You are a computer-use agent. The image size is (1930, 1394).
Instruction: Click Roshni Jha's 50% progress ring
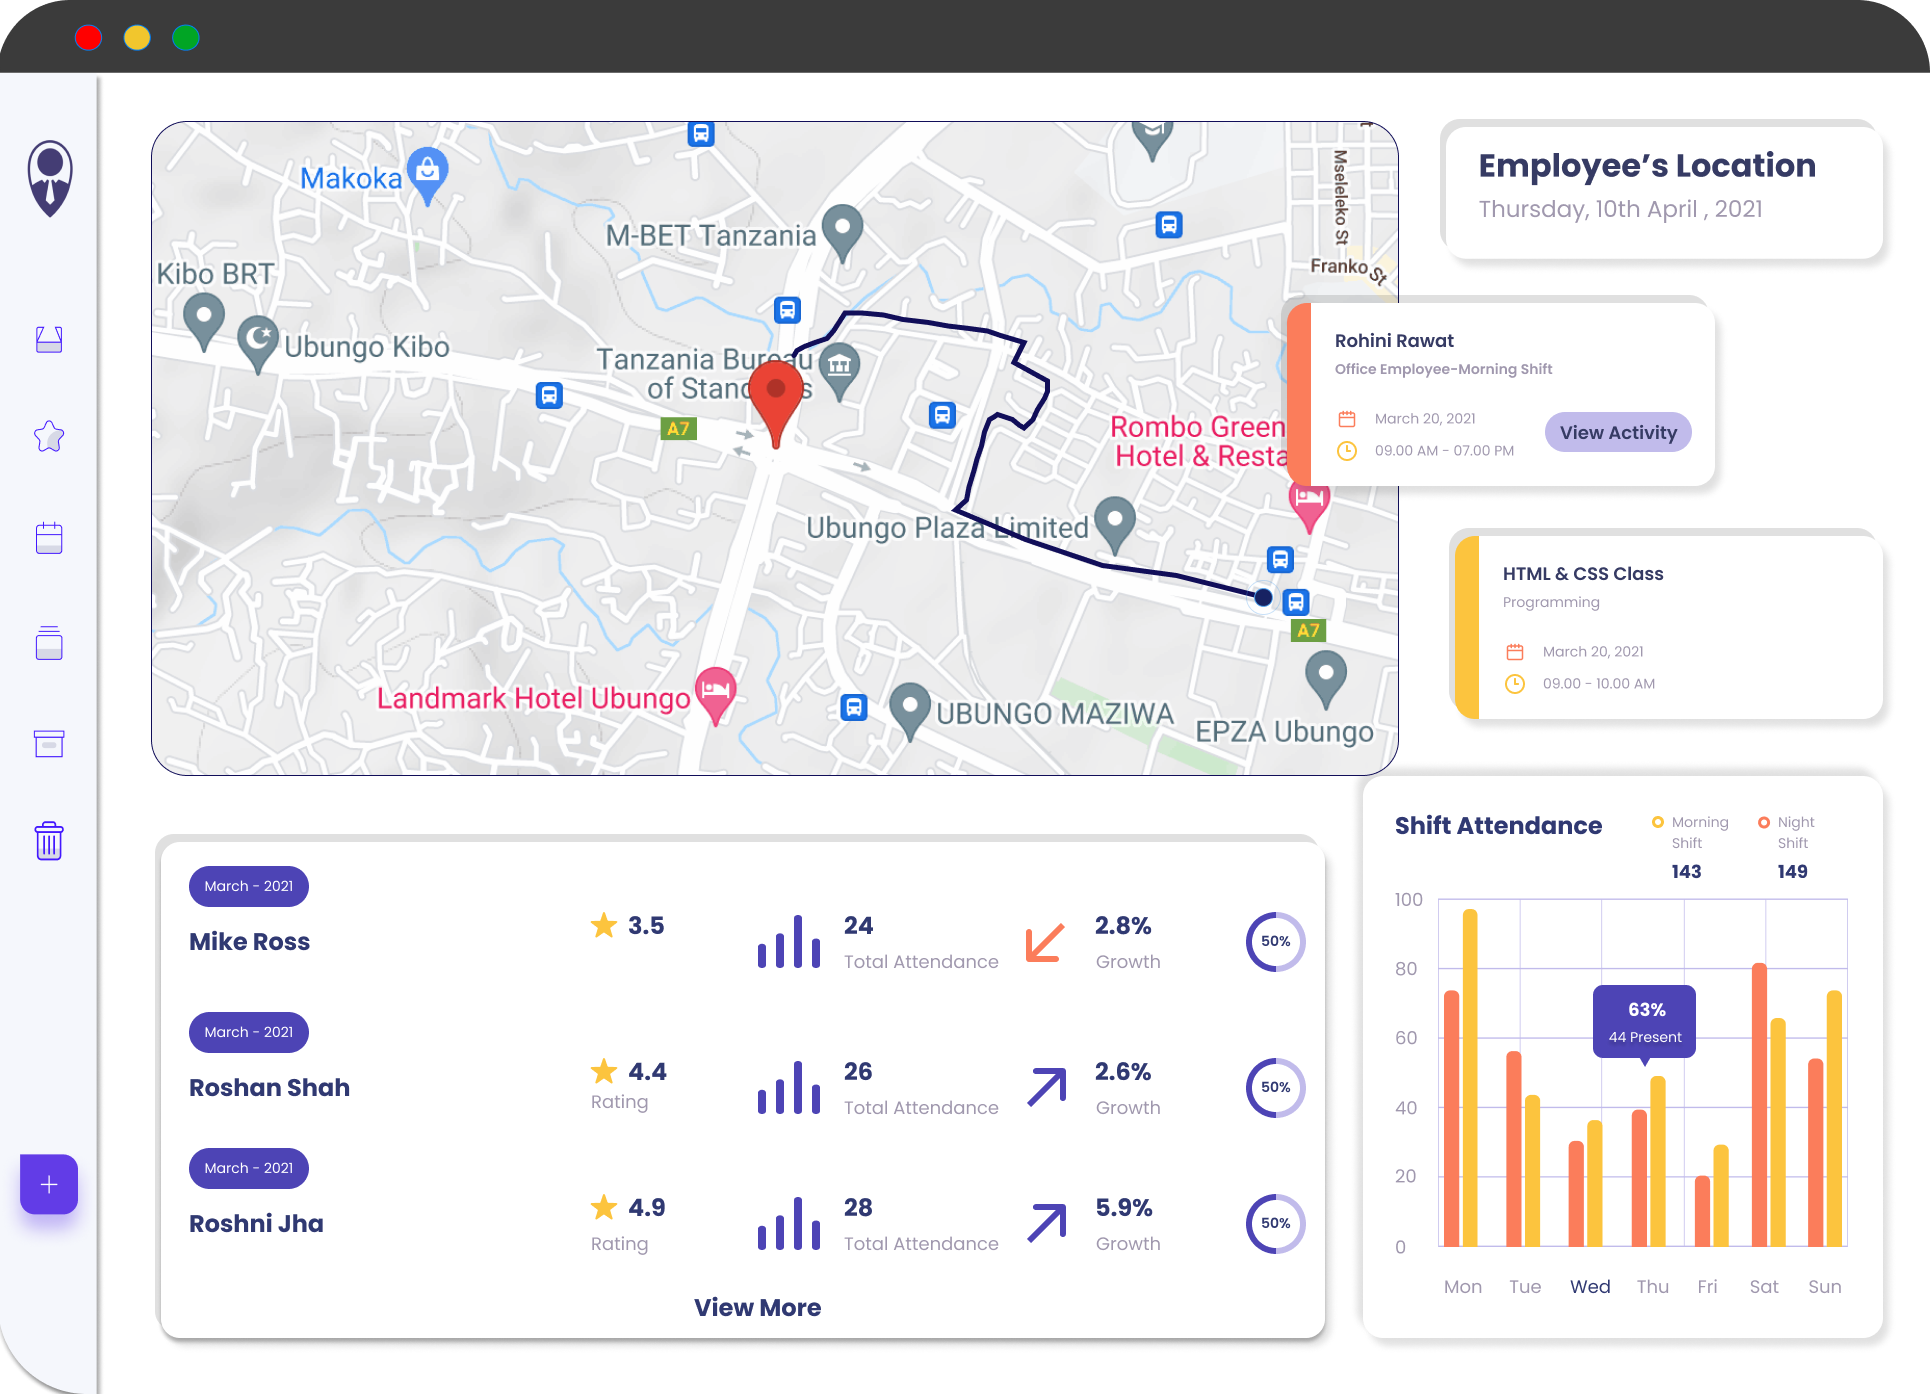pyautogui.click(x=1275, y=1223)
